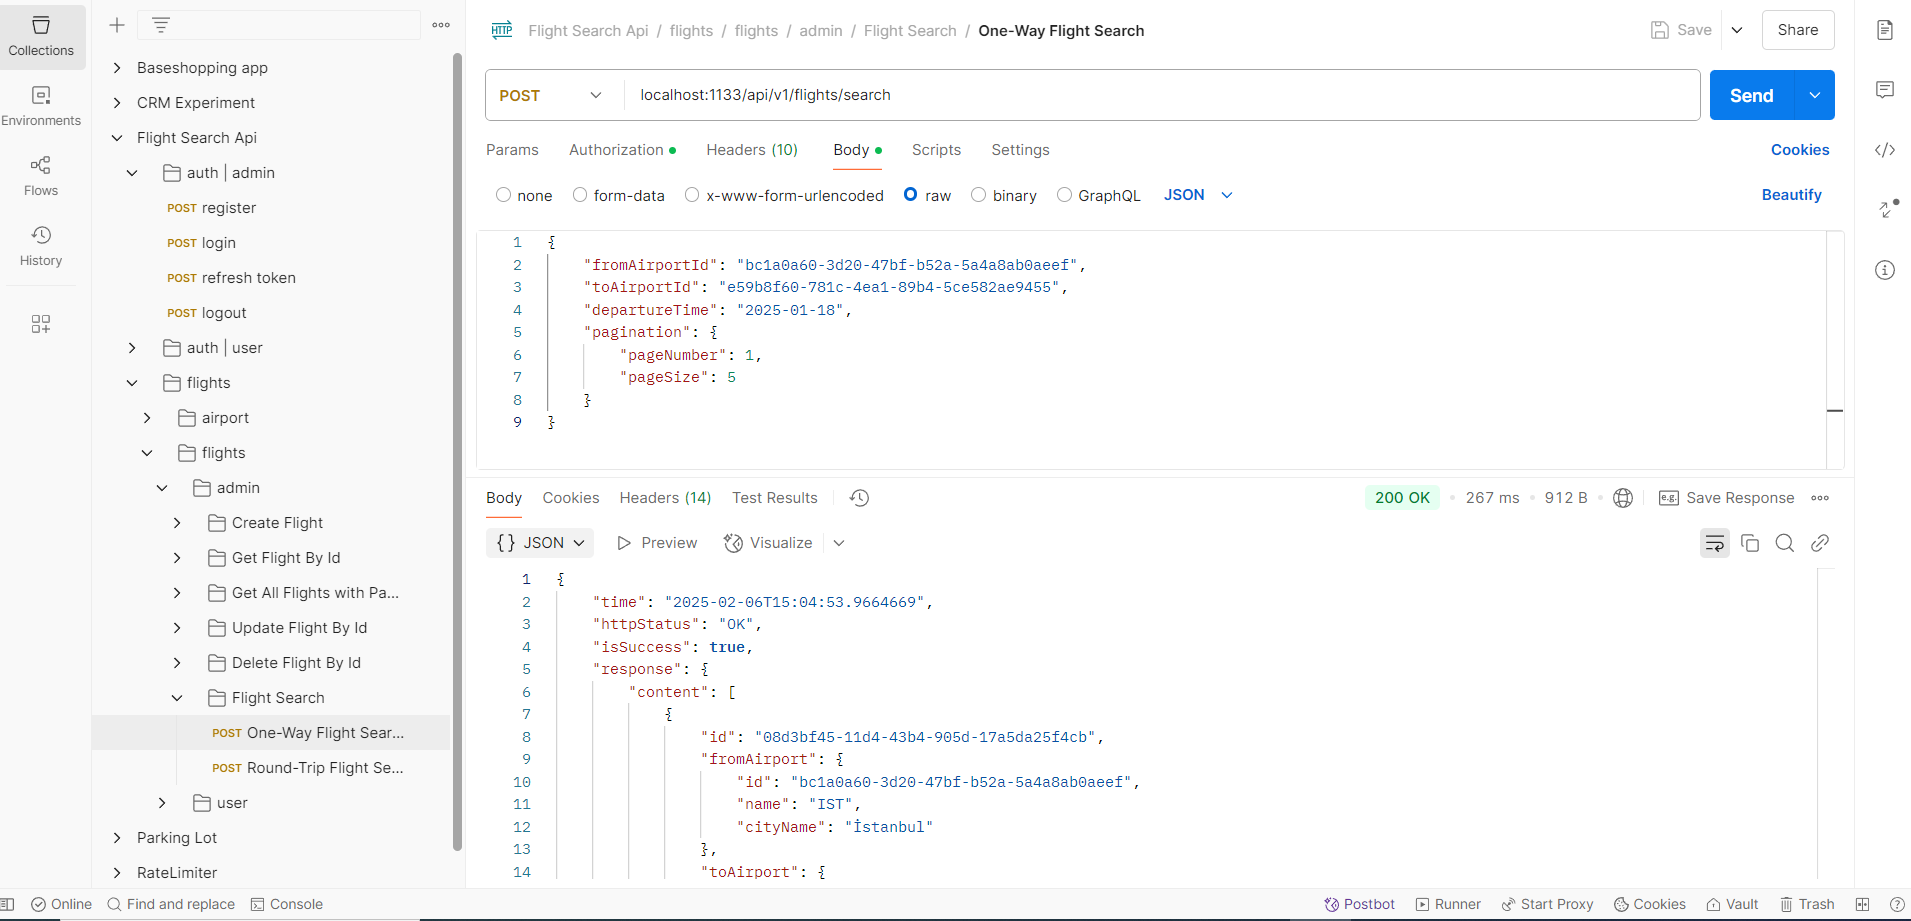Expand the Baseshopping app collection
This screenshot has width=1911, height=921.
(x=117, y=68)
